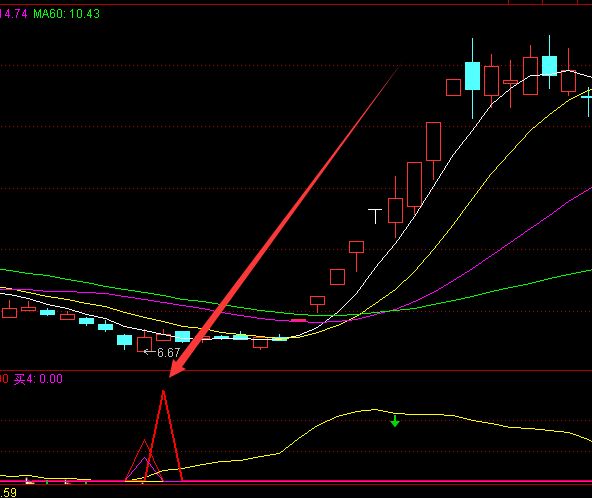Click the yellow curve peak in lower panel
The image size is (592, 498).
[373, 410]
